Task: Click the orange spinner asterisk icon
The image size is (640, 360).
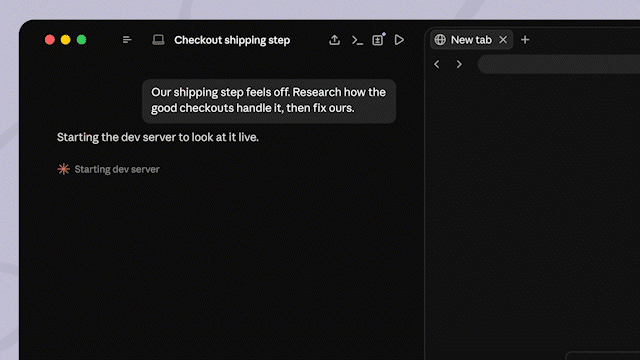Action: [63, 169]
